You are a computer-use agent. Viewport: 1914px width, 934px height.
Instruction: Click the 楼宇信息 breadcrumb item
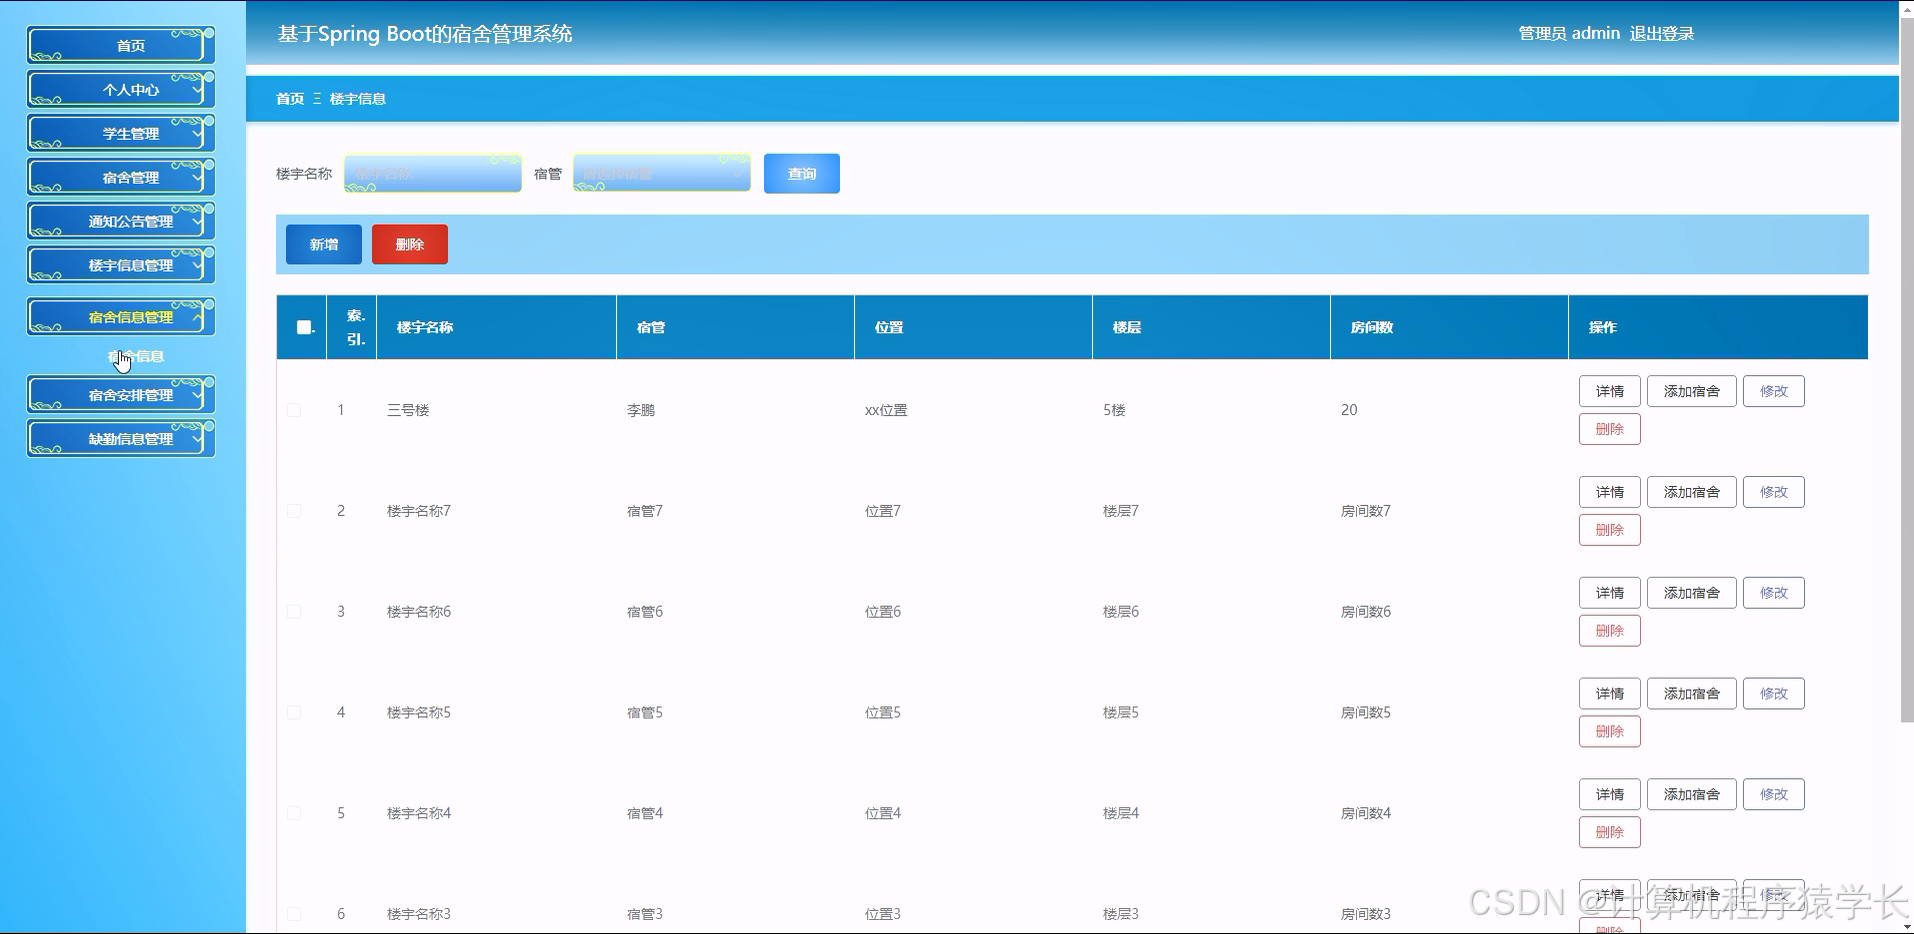(x=358, y=99)
